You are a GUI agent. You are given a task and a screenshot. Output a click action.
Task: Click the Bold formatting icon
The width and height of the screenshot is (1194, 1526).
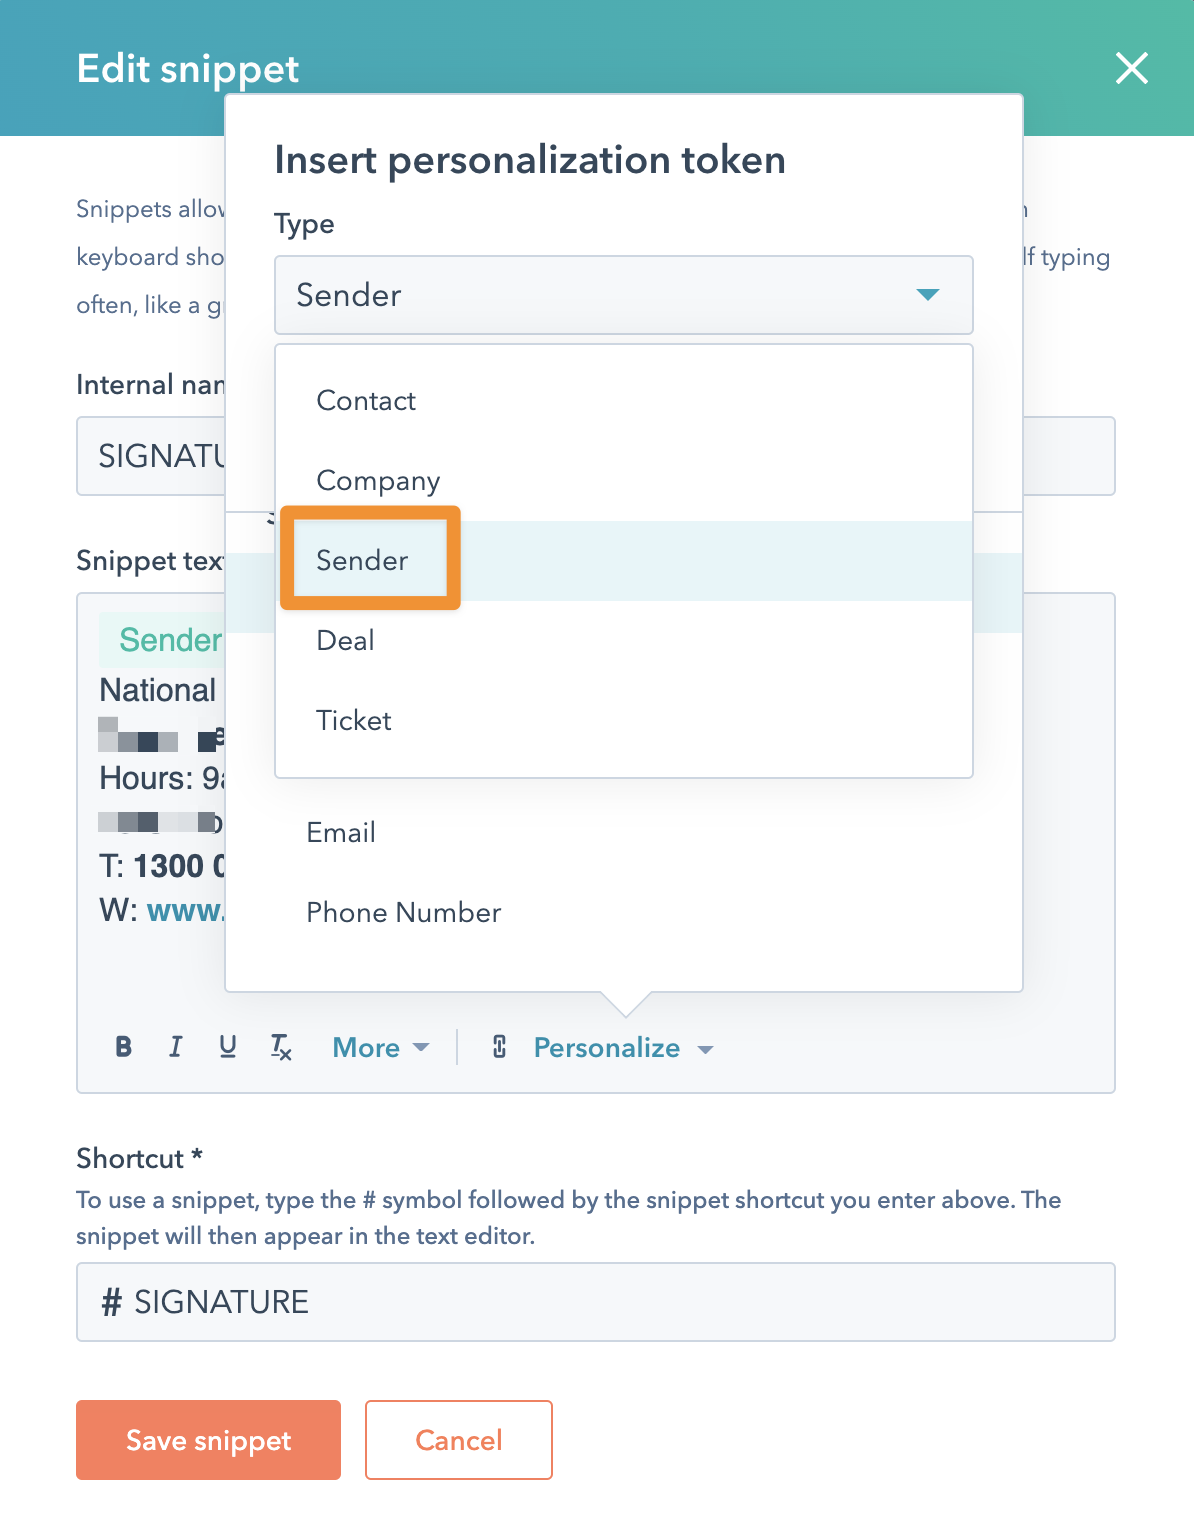pyautogui.click(x=124, y=1047)
